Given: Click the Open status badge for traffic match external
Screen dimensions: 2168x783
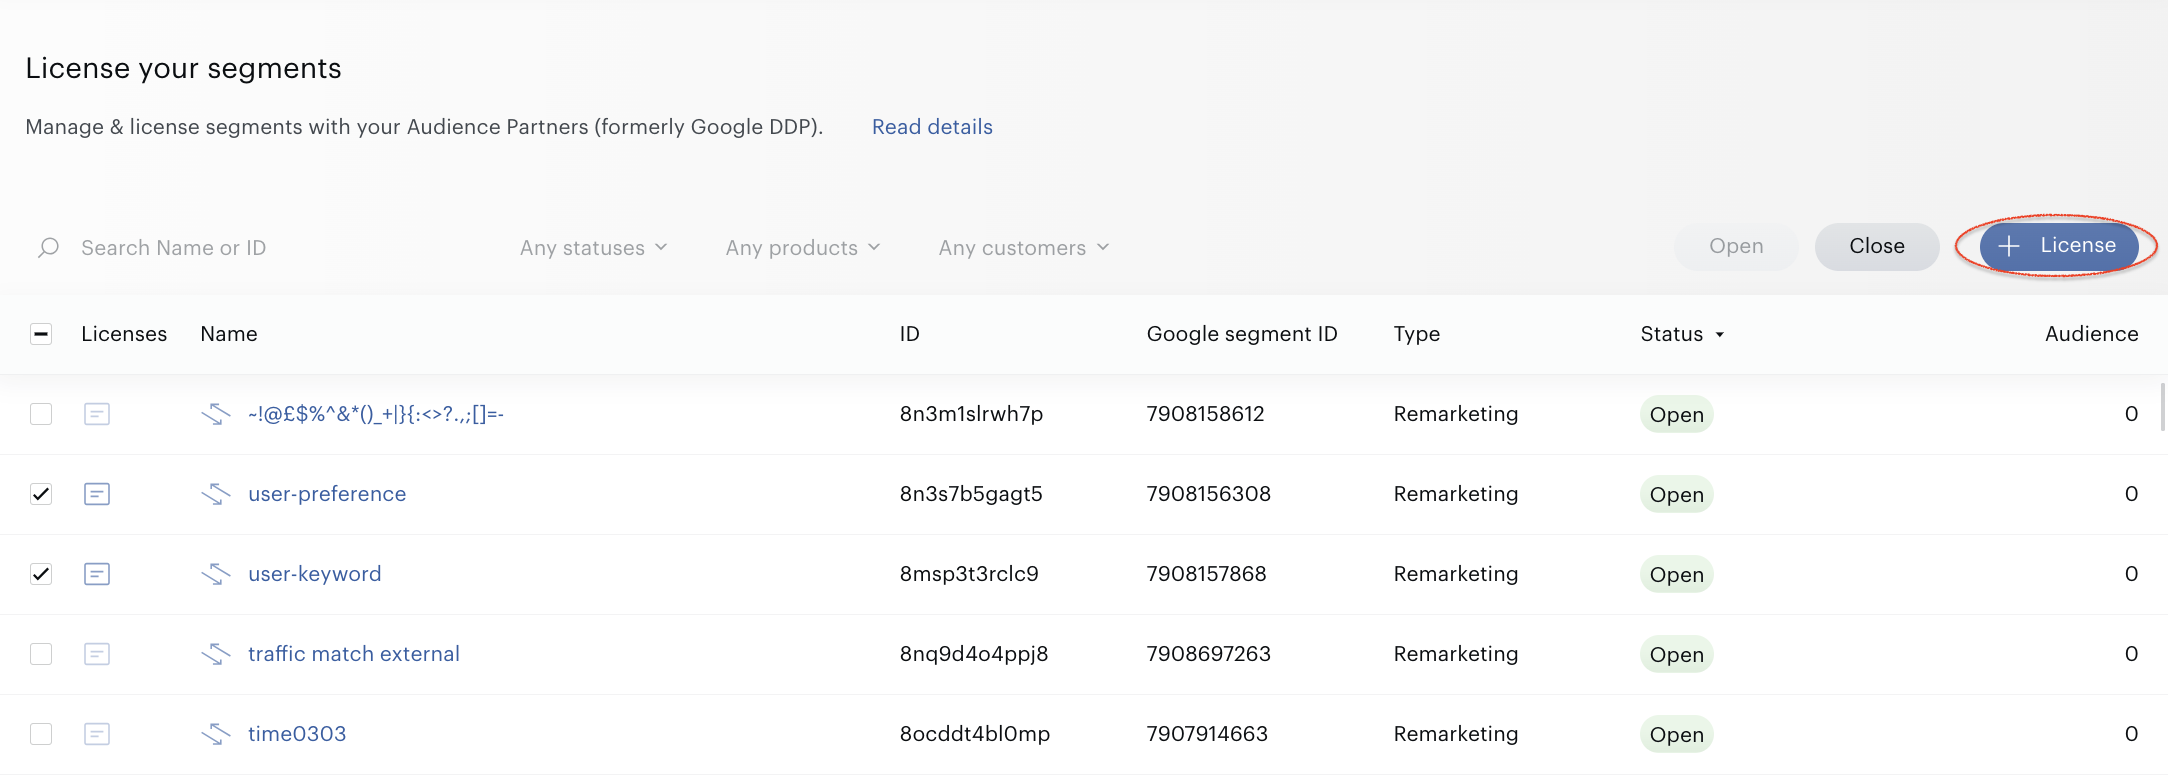Looking at the screenshot, I should (1677, 655).
